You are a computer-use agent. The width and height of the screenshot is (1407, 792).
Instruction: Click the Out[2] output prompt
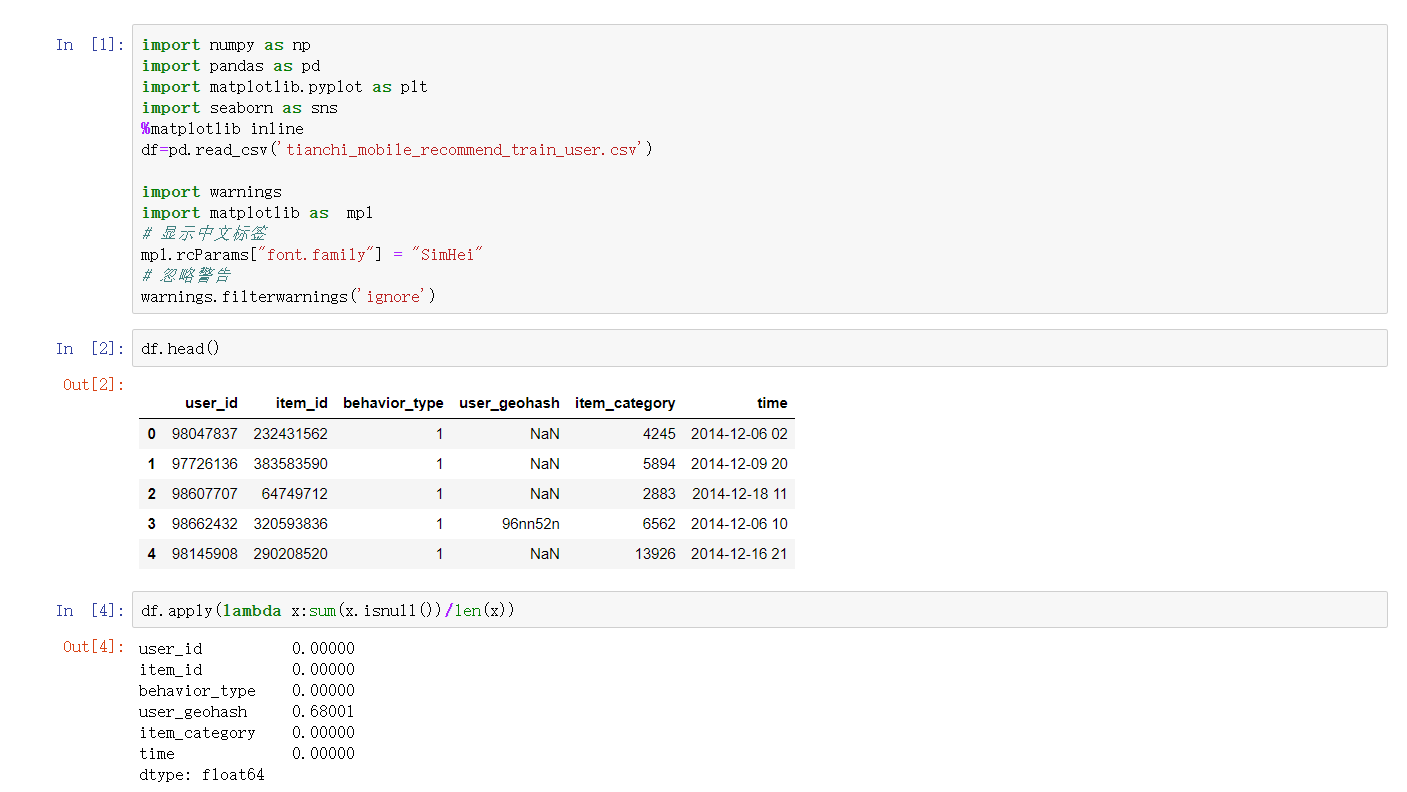point(94,384)
